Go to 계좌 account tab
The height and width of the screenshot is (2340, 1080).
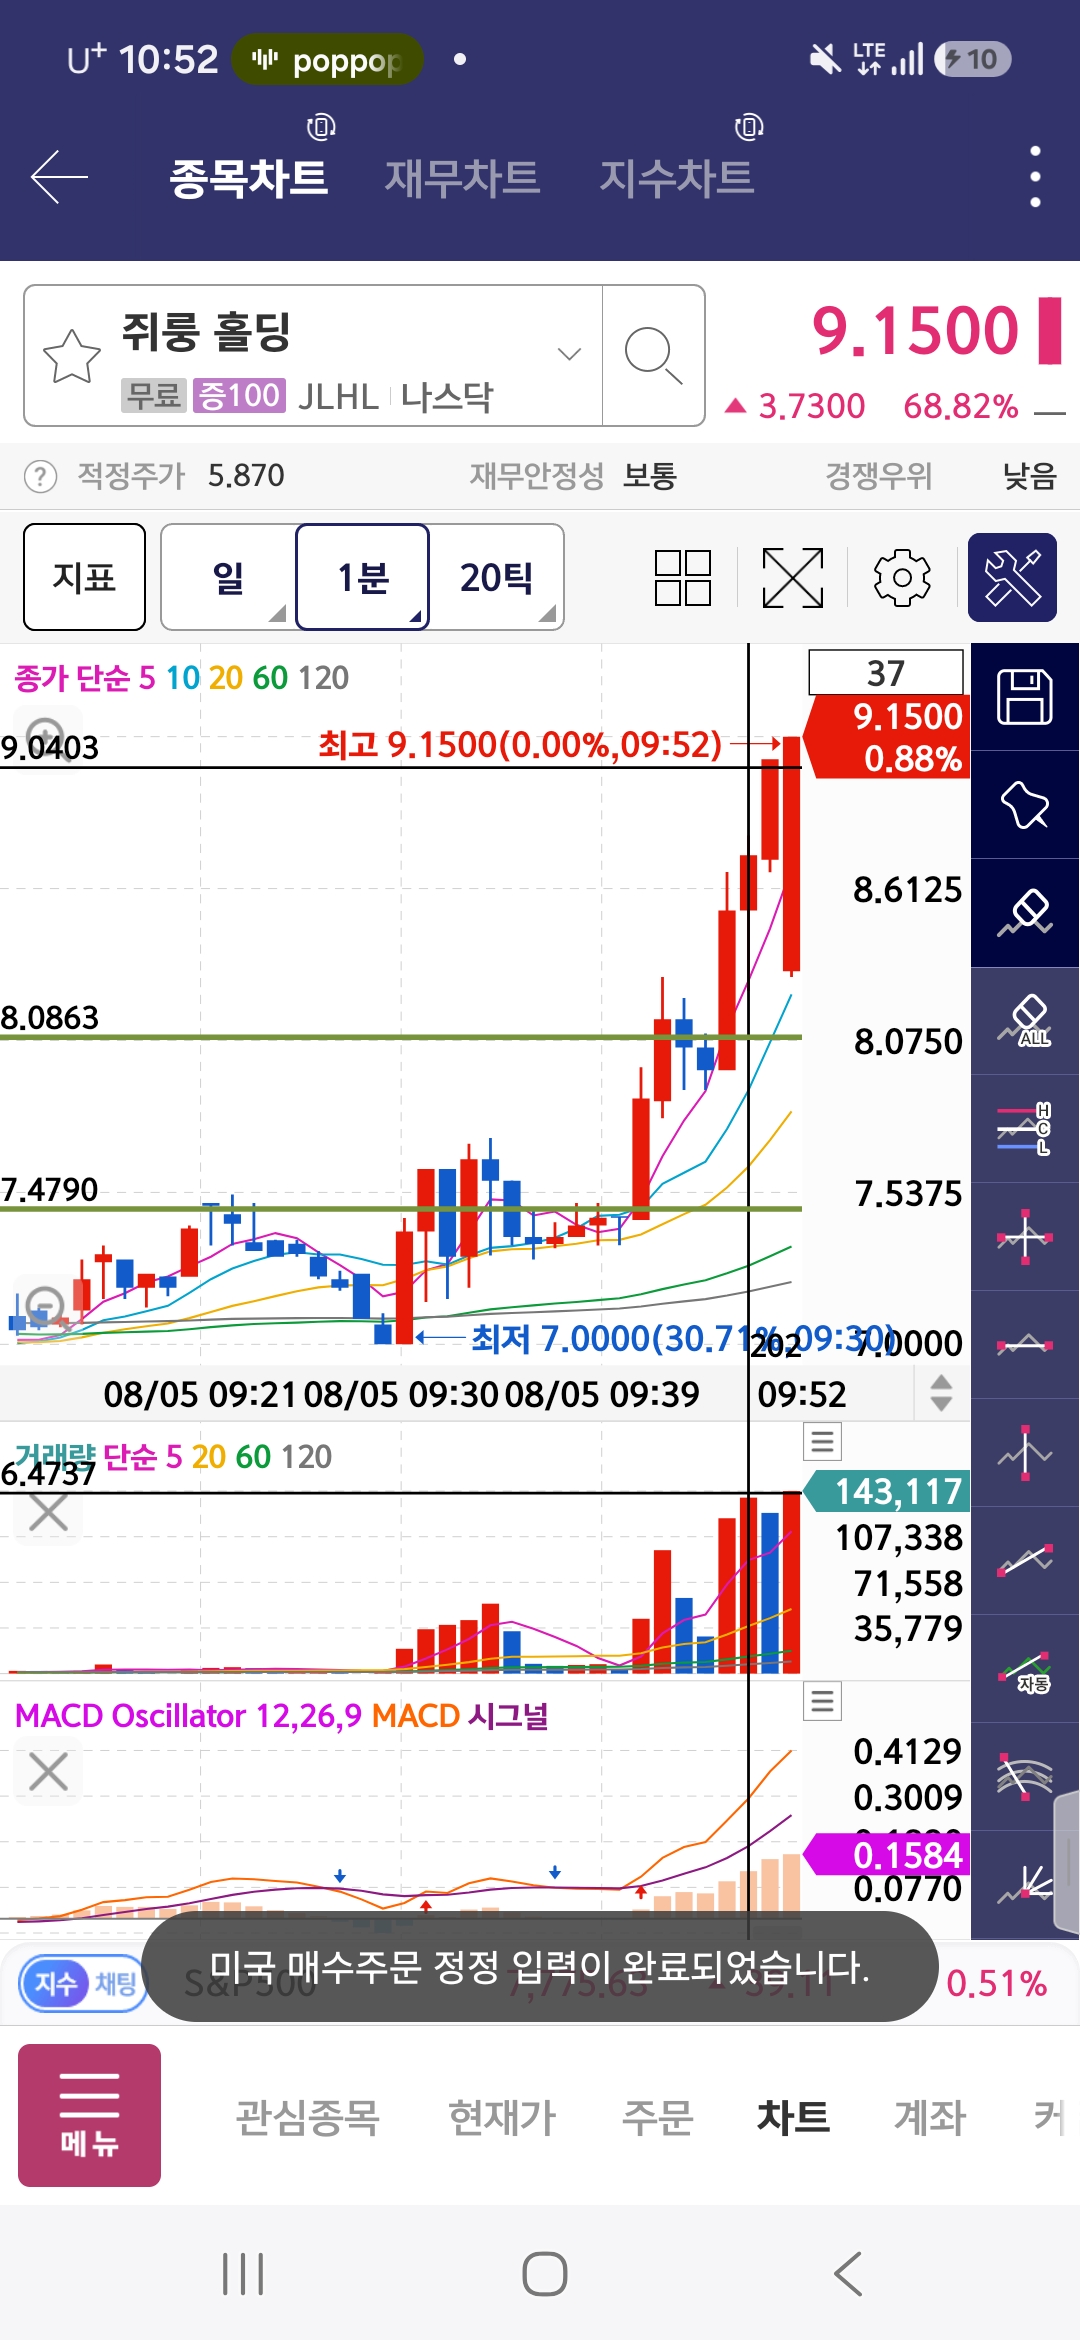click(x=930, y=2117)
